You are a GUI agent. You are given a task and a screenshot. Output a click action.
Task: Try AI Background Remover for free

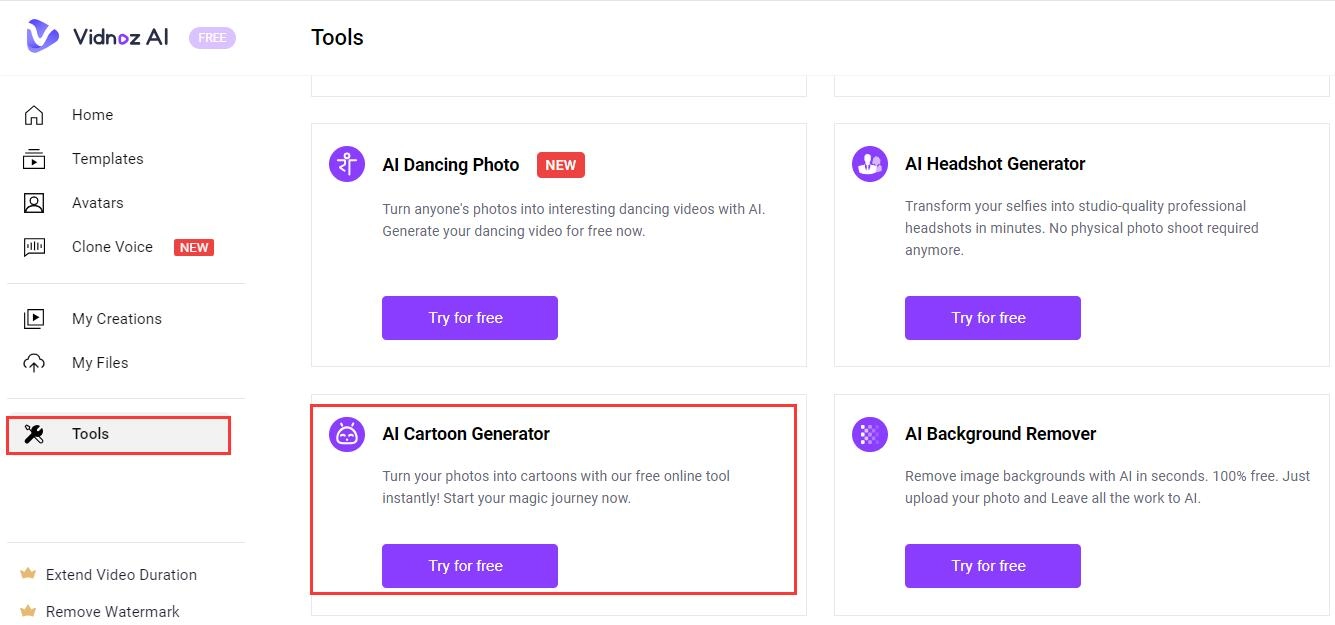tap(992, 566)
